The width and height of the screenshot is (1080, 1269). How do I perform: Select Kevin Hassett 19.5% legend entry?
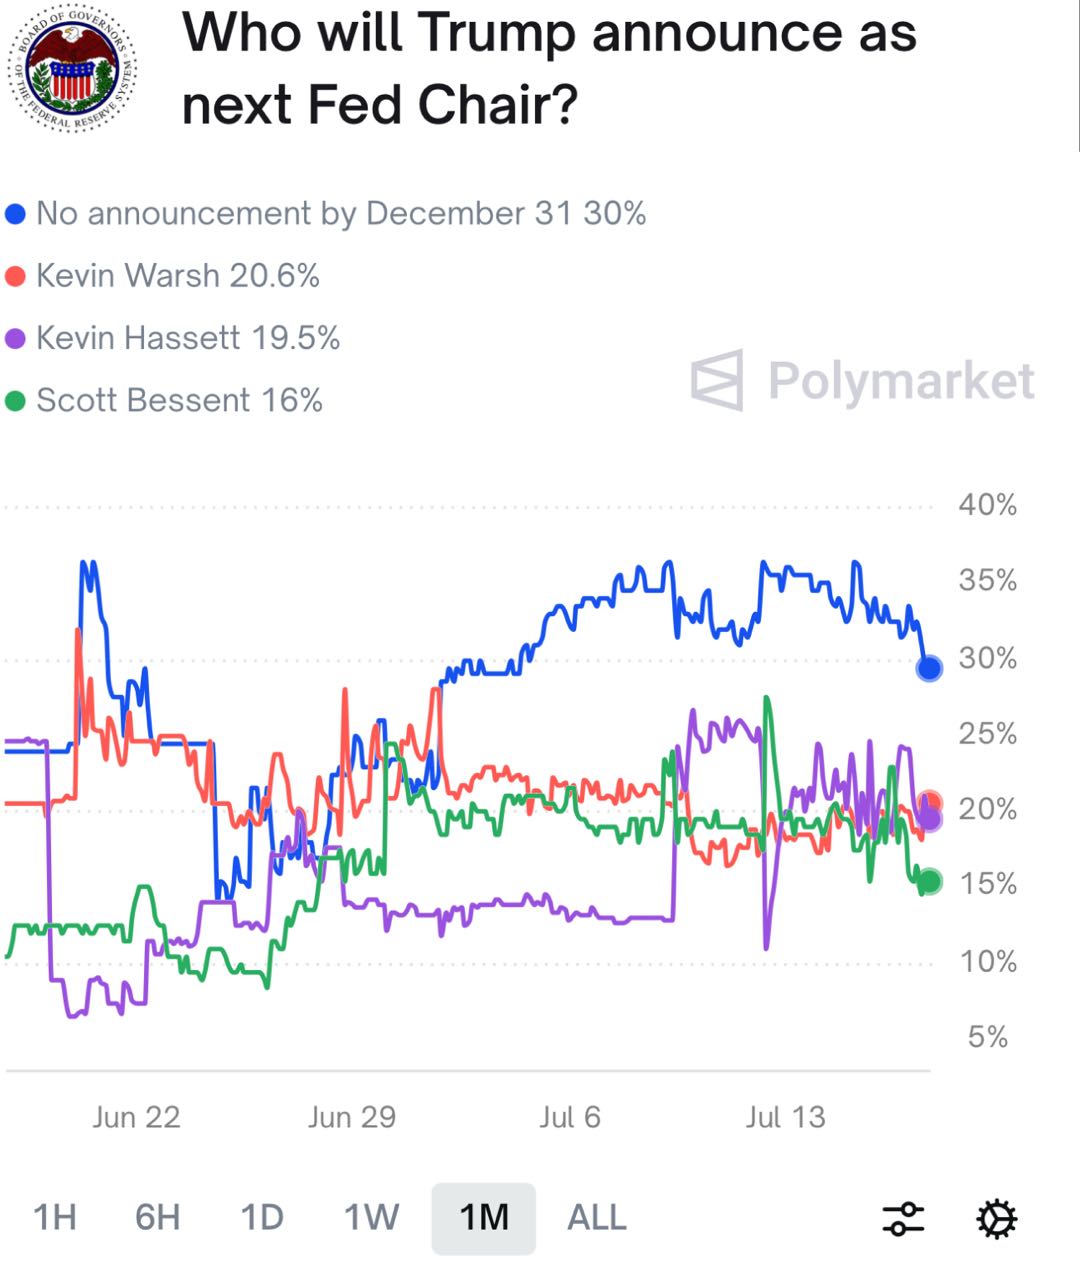pyautogui.click(x=173, y=338)
